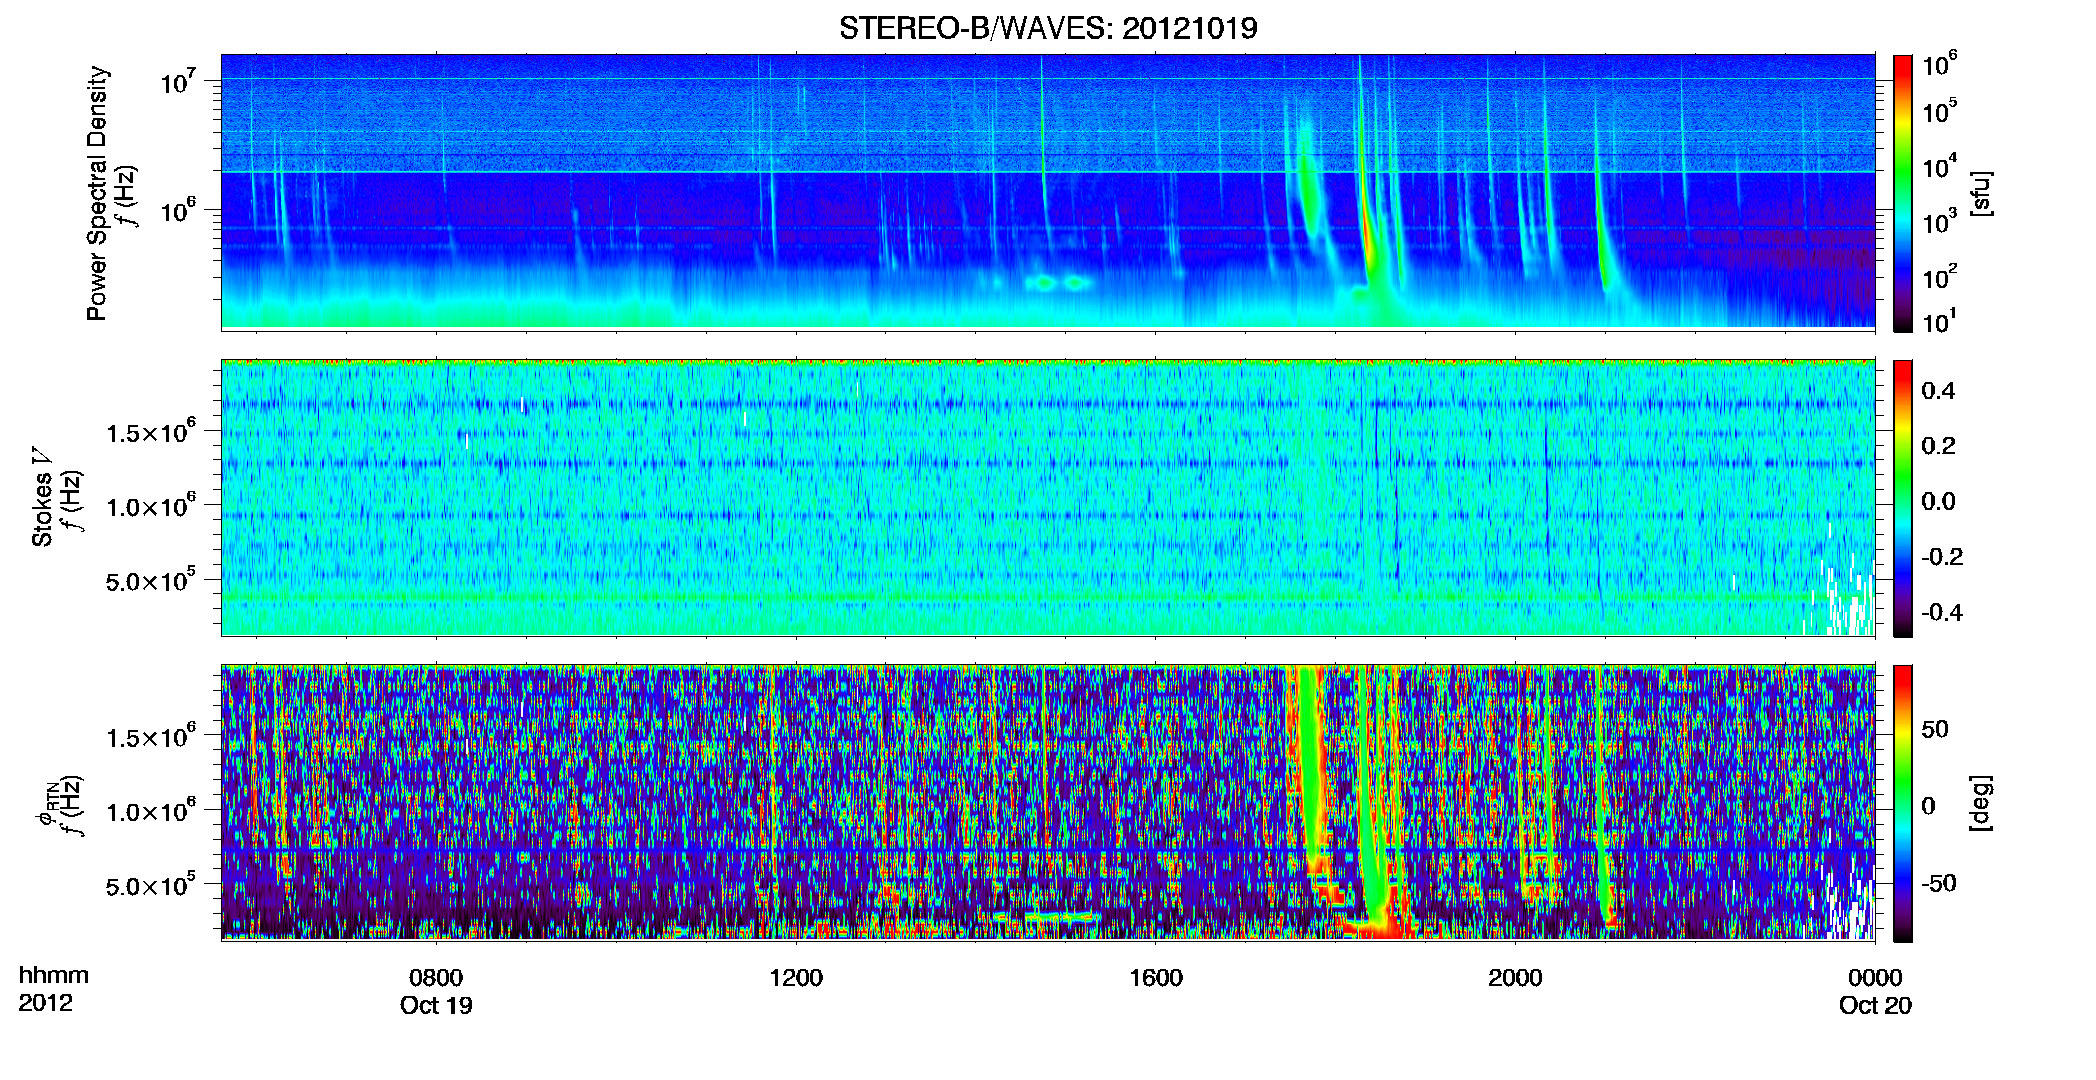Click the [sfu] colorbar unit label
The width and height of the screenshot is (2096, 1080).
pos(1980,193)
